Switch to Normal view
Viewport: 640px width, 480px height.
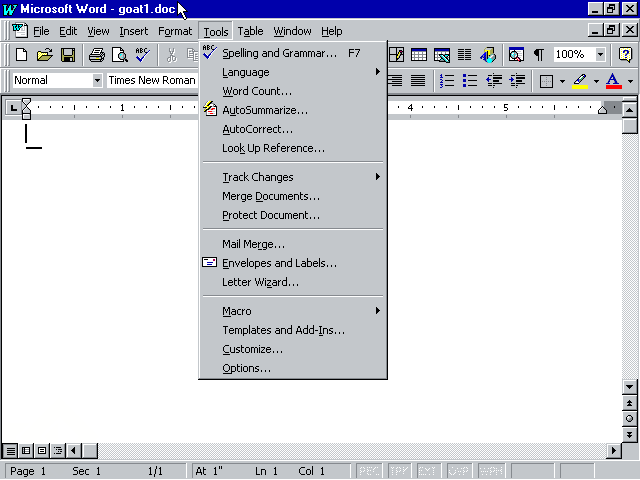click(x=11, y=451)
